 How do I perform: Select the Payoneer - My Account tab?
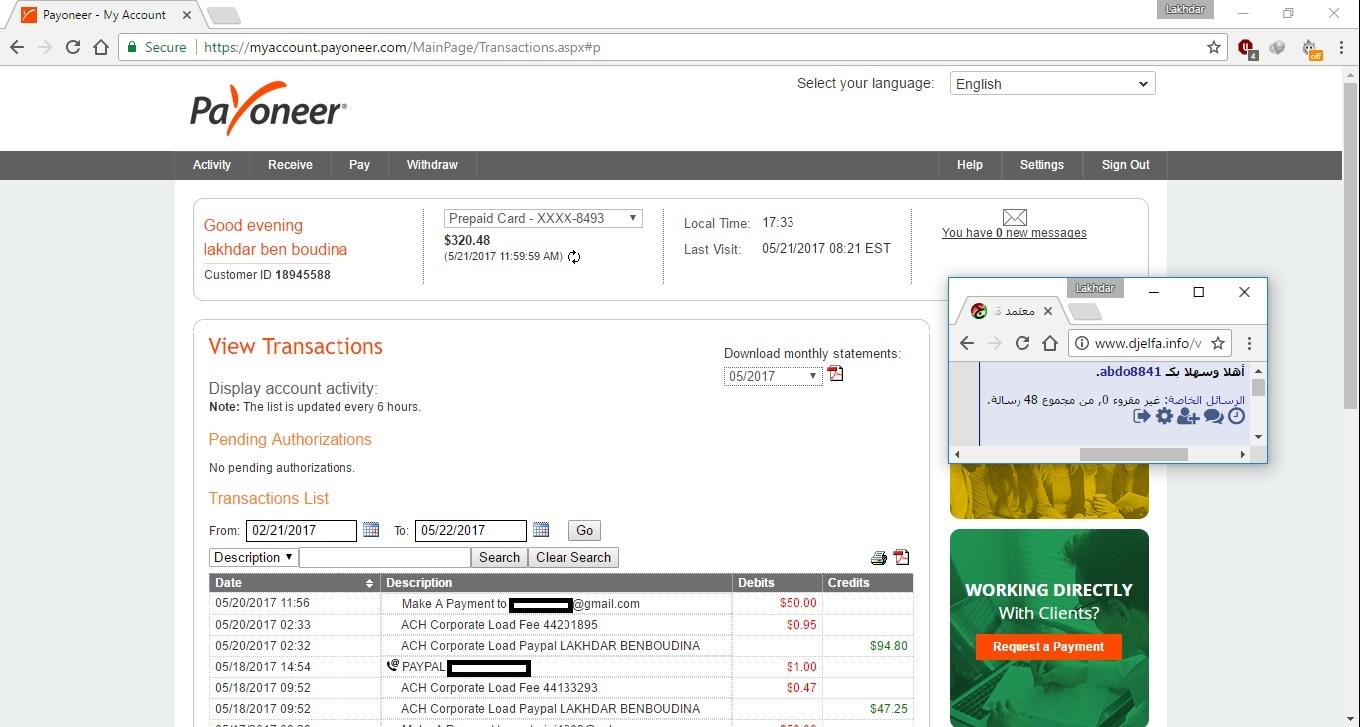pyautogui.click(x=105, y=15)
